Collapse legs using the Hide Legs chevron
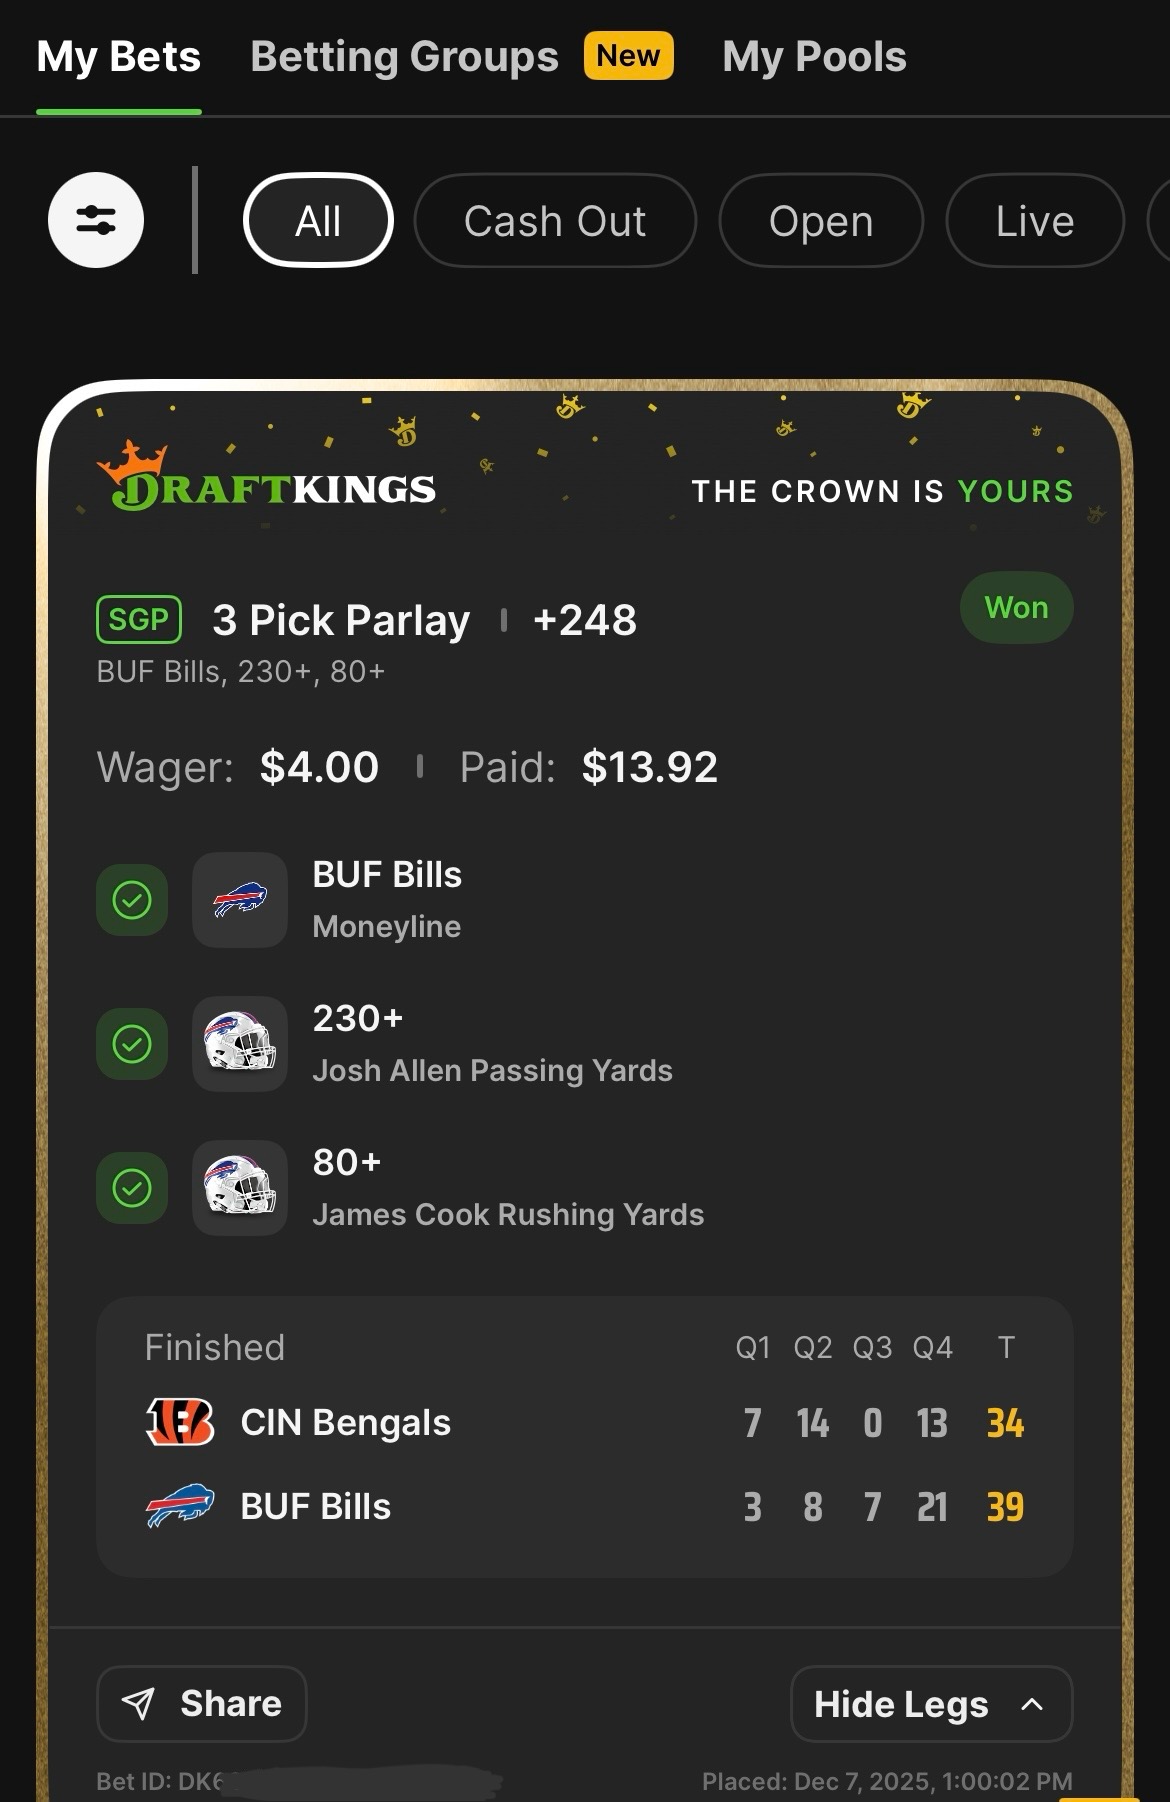The image size is (1170, 1802). (x=1032, y=1704)
